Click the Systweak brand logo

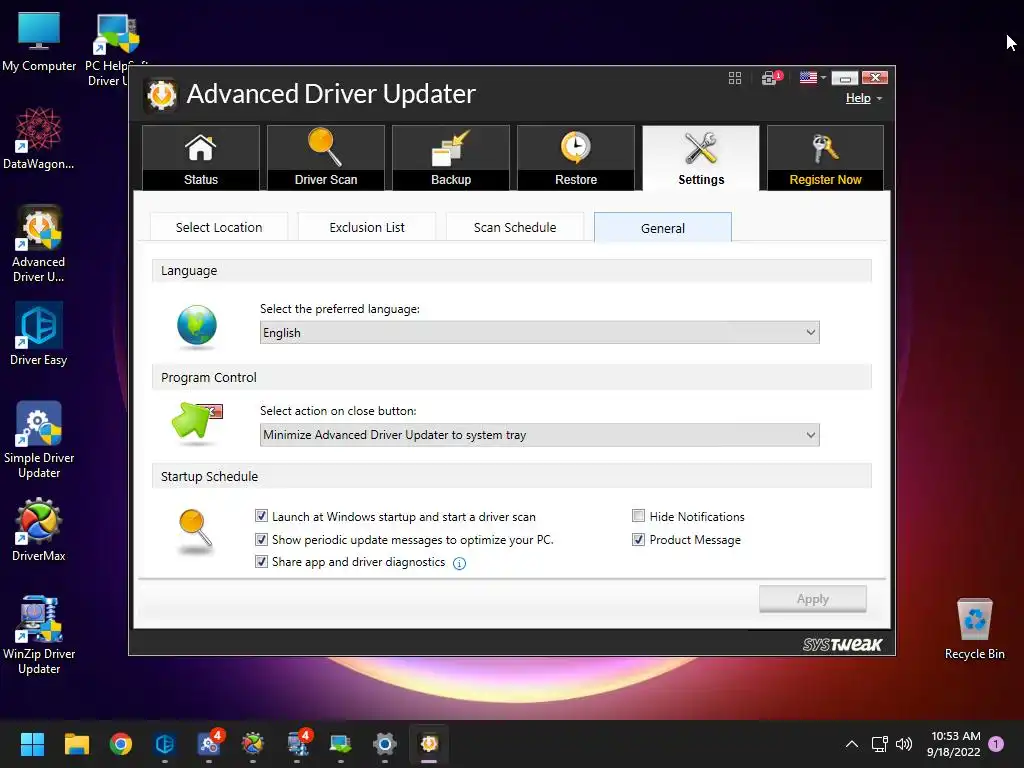tap(842, 645)
